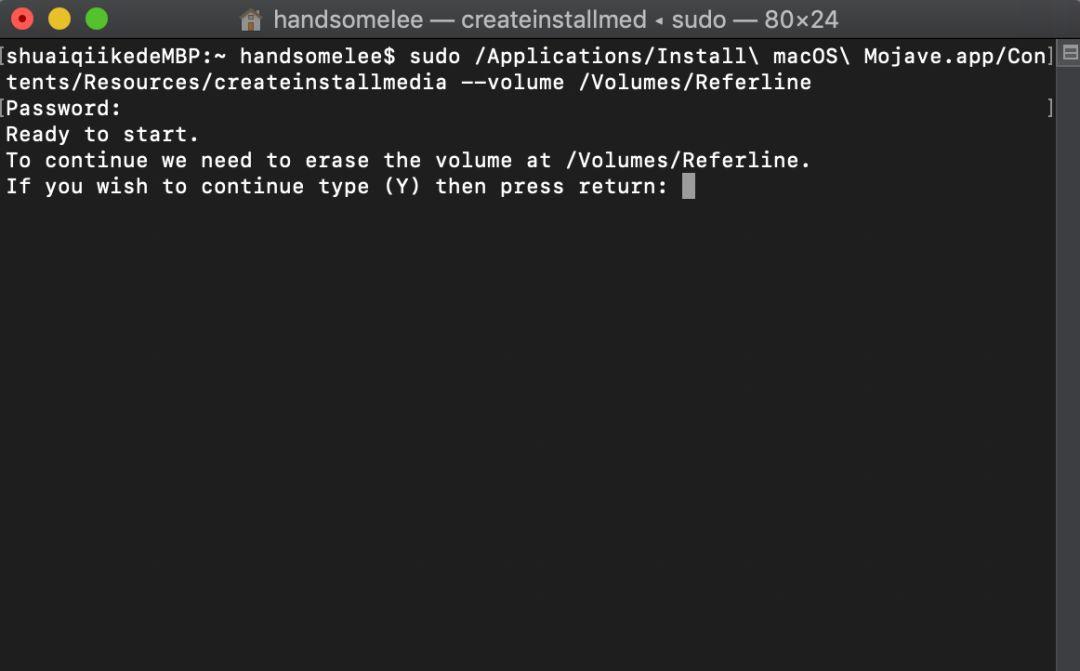The width and height of the screenshot is (1080, 671).
Task: Click 'sudo' in the window title bar
Action: click(x=699, y=19)
